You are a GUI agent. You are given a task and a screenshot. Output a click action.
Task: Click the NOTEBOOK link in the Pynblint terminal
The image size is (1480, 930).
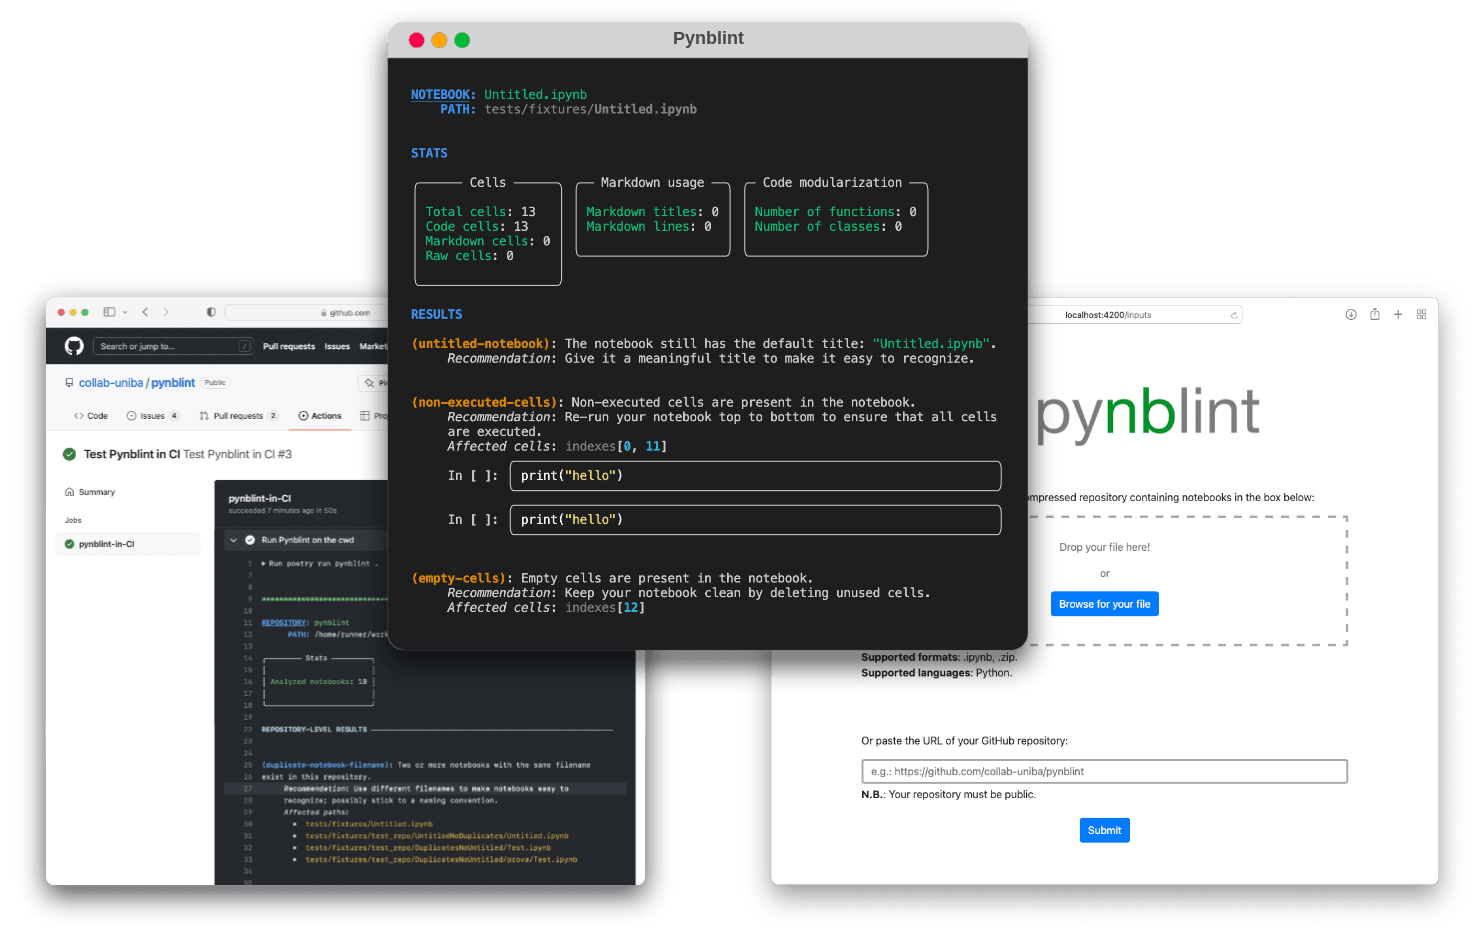point(443,95)
